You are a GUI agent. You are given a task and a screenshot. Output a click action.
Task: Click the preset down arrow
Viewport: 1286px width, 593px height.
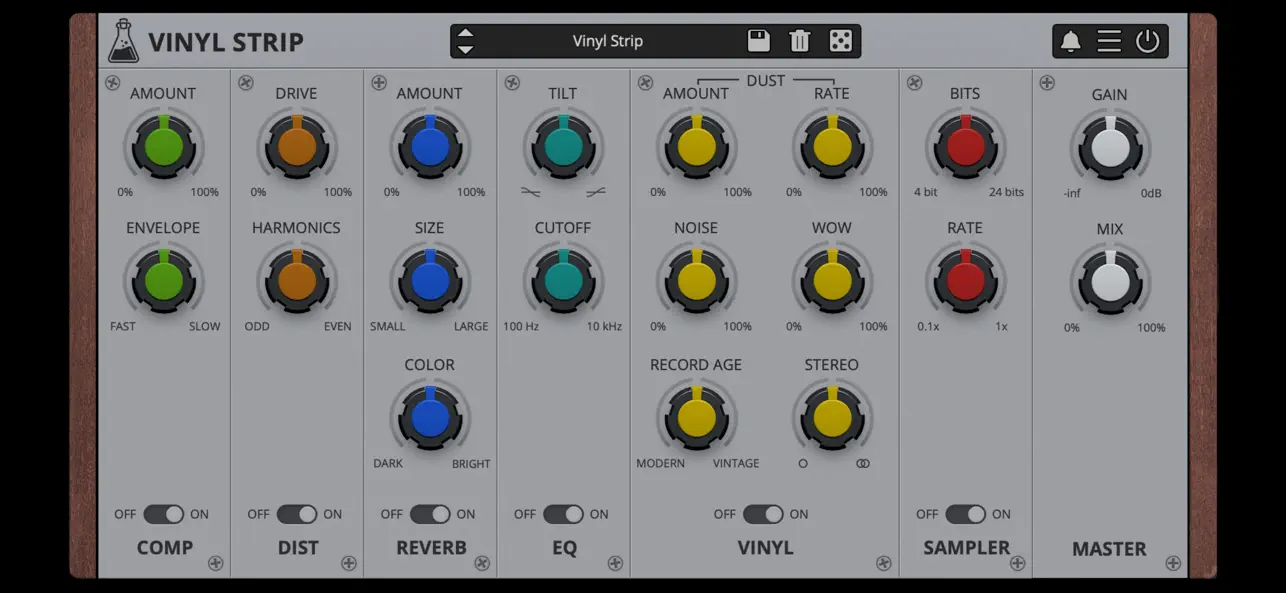pos(465,48)
